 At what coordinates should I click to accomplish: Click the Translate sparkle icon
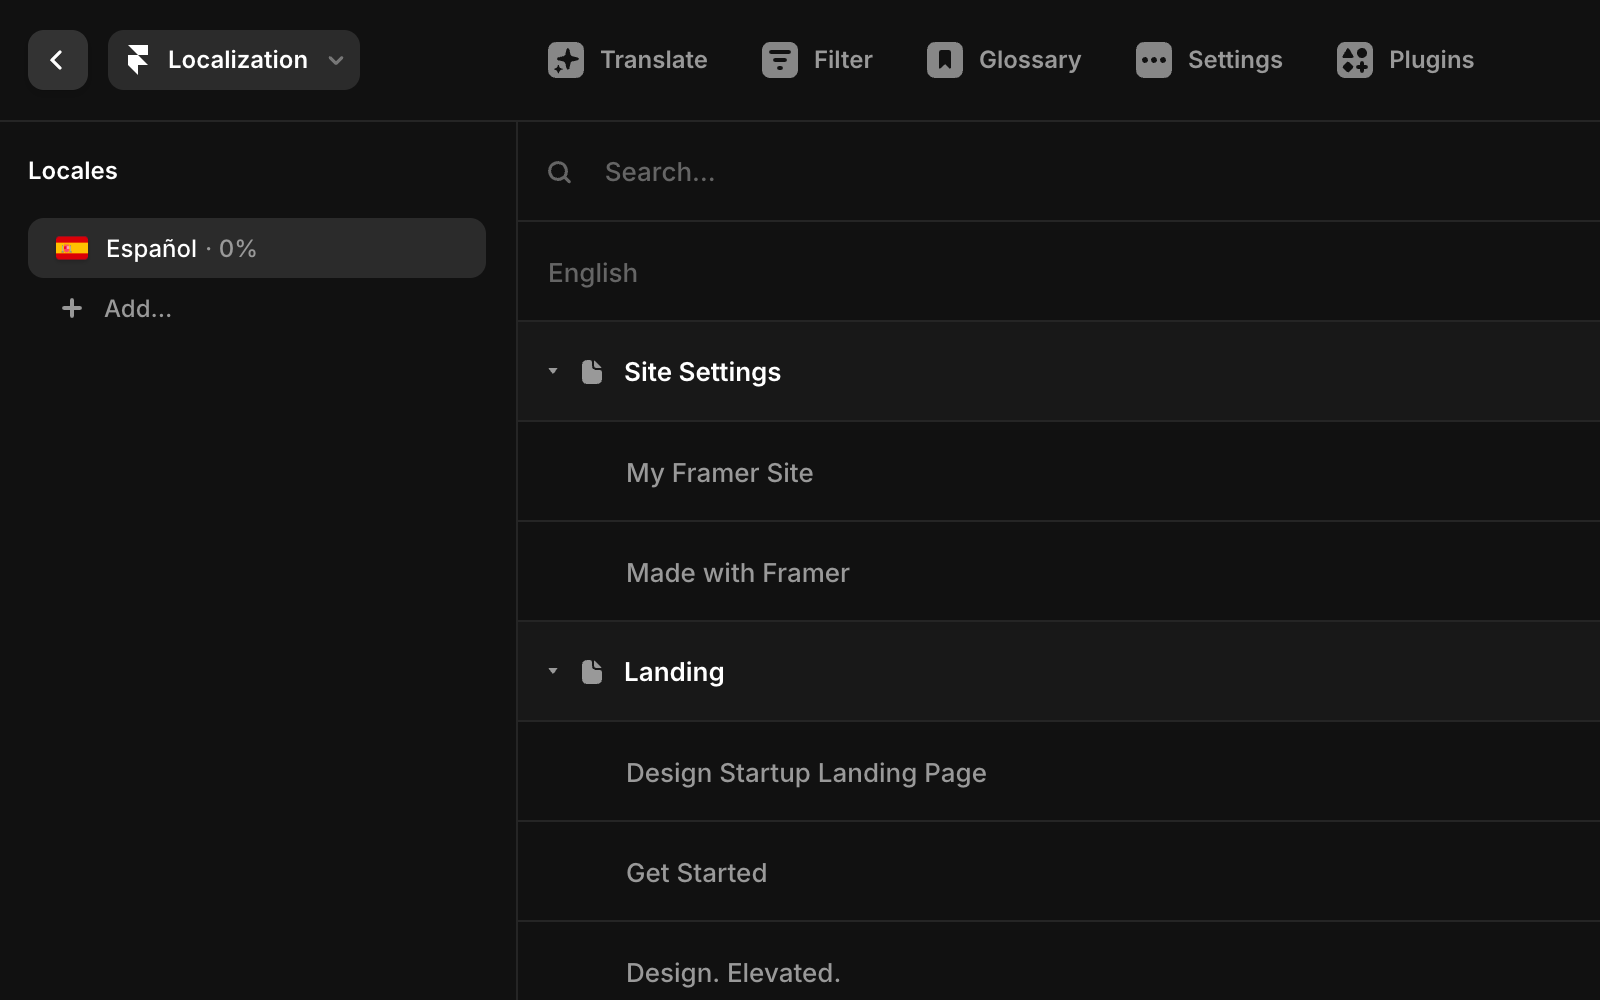pos(565,60)
